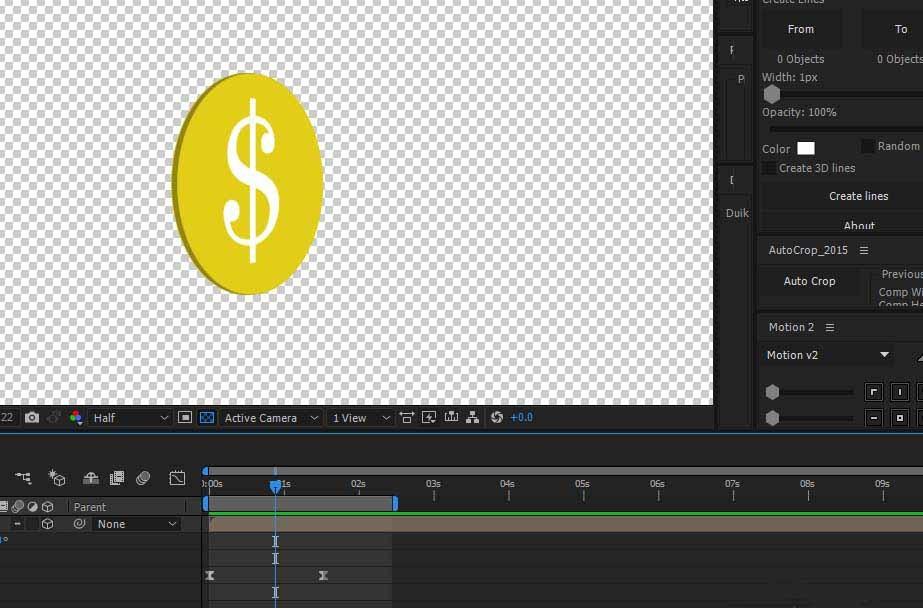Open the AutoCrop_2015 panel menu
The image size is (923, 608).
pyautogui.click(x=864, y=250)
